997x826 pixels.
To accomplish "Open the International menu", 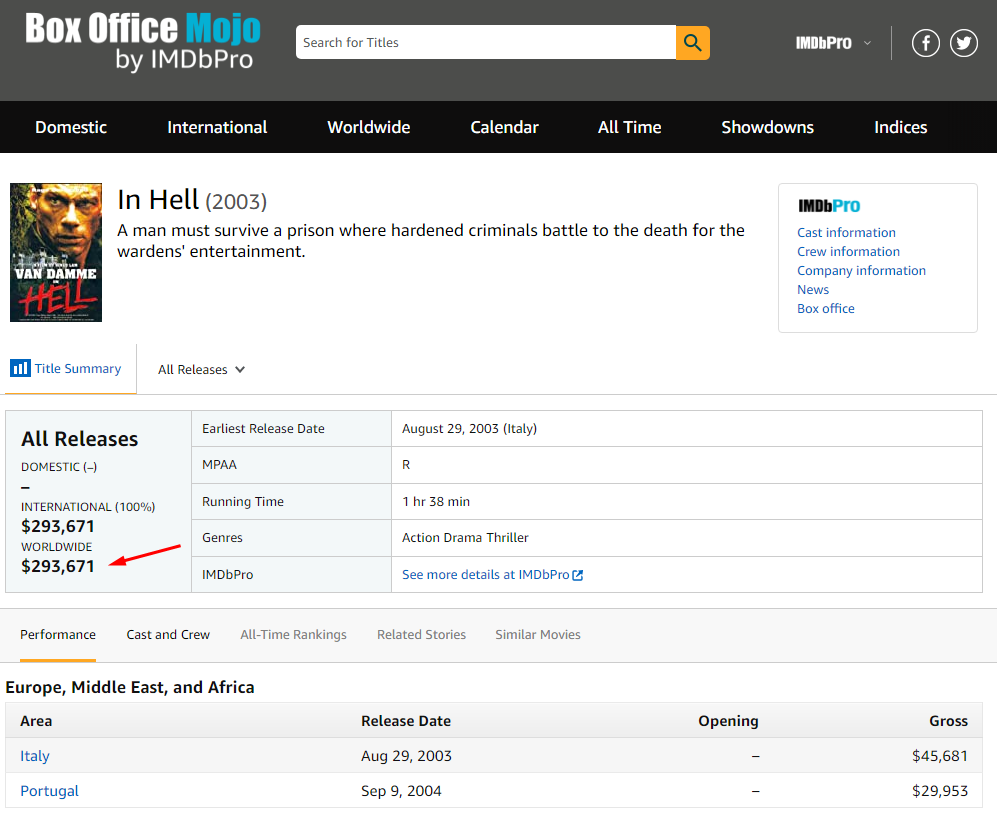I will pyautogui.click(x=217, y=127).
